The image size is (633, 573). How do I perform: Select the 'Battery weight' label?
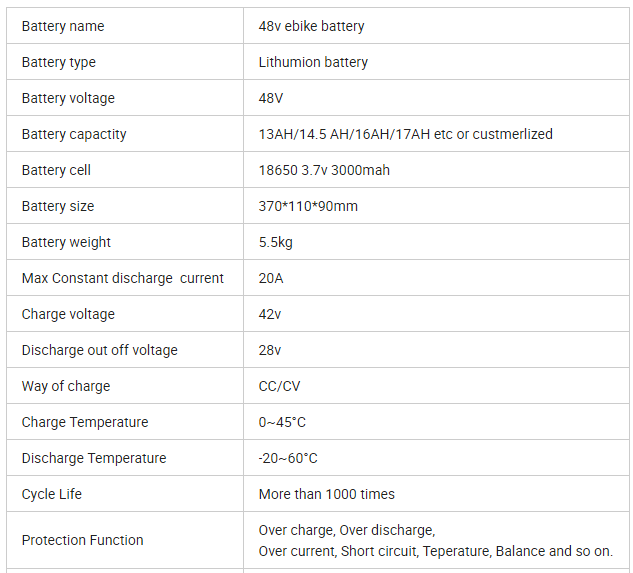pos(66,242)
